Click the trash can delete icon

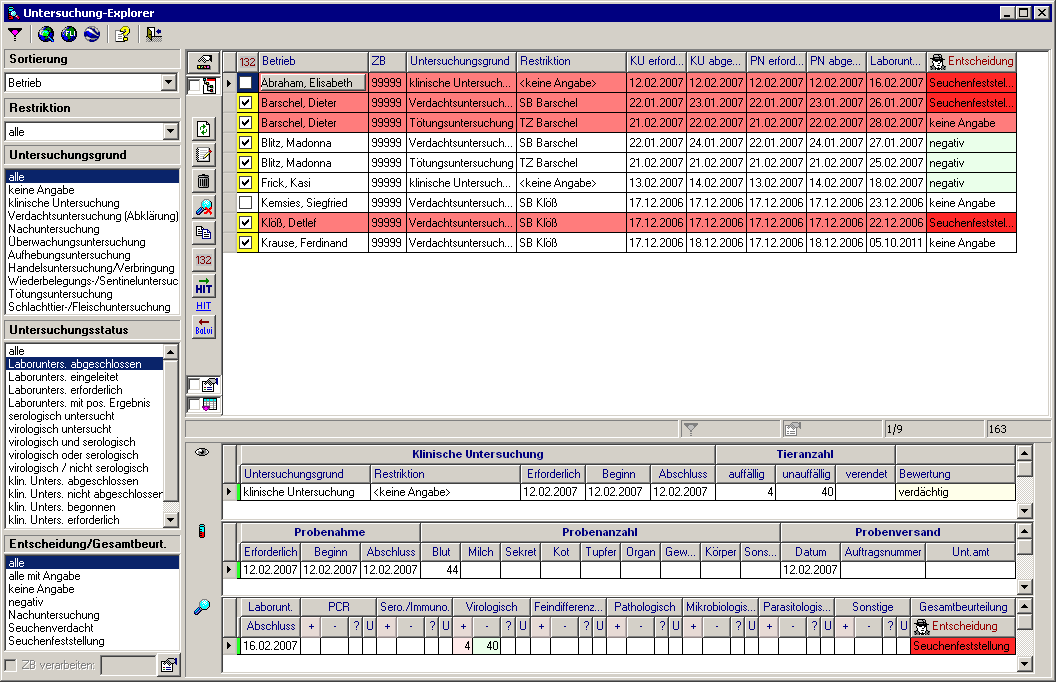pyautogui.click(x=203, y=181)
